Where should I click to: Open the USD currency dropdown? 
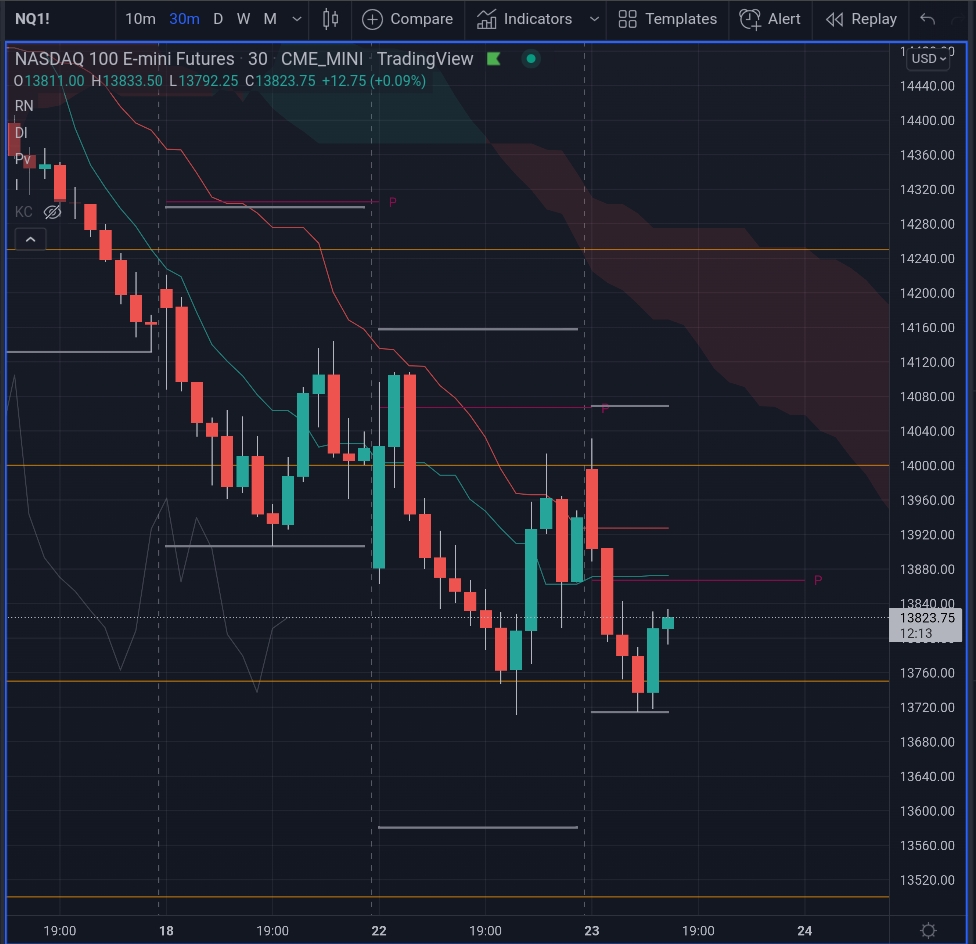click(x=929, y=58)
